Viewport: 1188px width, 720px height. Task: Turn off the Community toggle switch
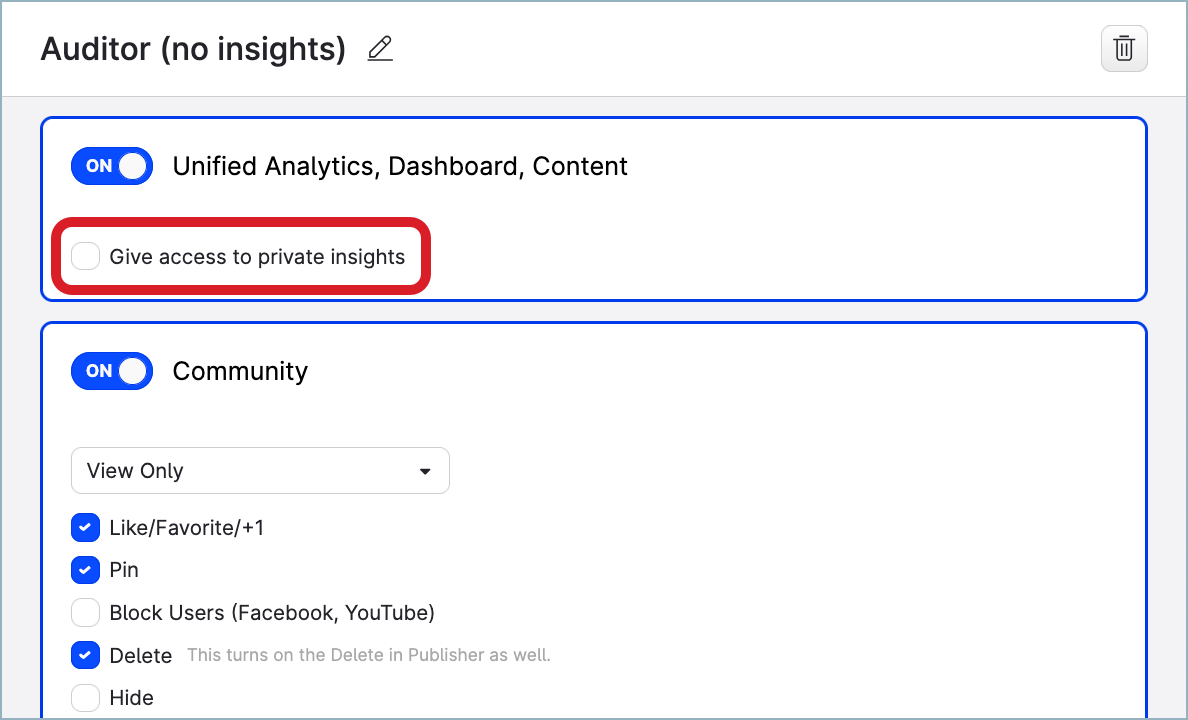pos(111,371)
